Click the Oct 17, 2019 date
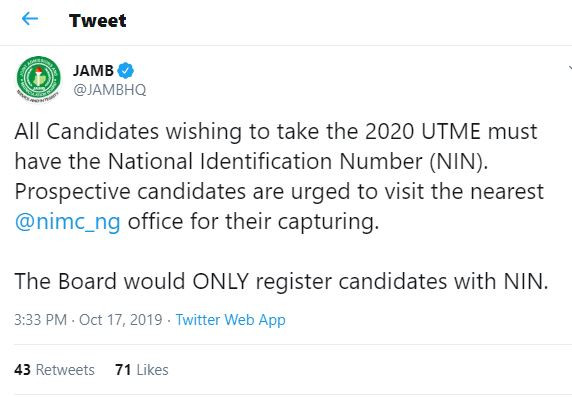This screenshot has height=397, width=572. pos(120,320)
